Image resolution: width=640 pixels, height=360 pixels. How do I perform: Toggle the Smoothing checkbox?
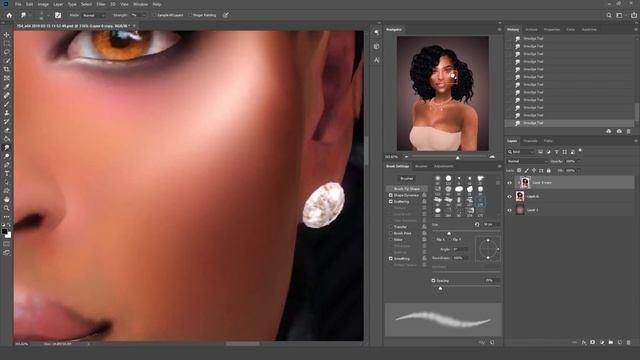click(391, 258)
